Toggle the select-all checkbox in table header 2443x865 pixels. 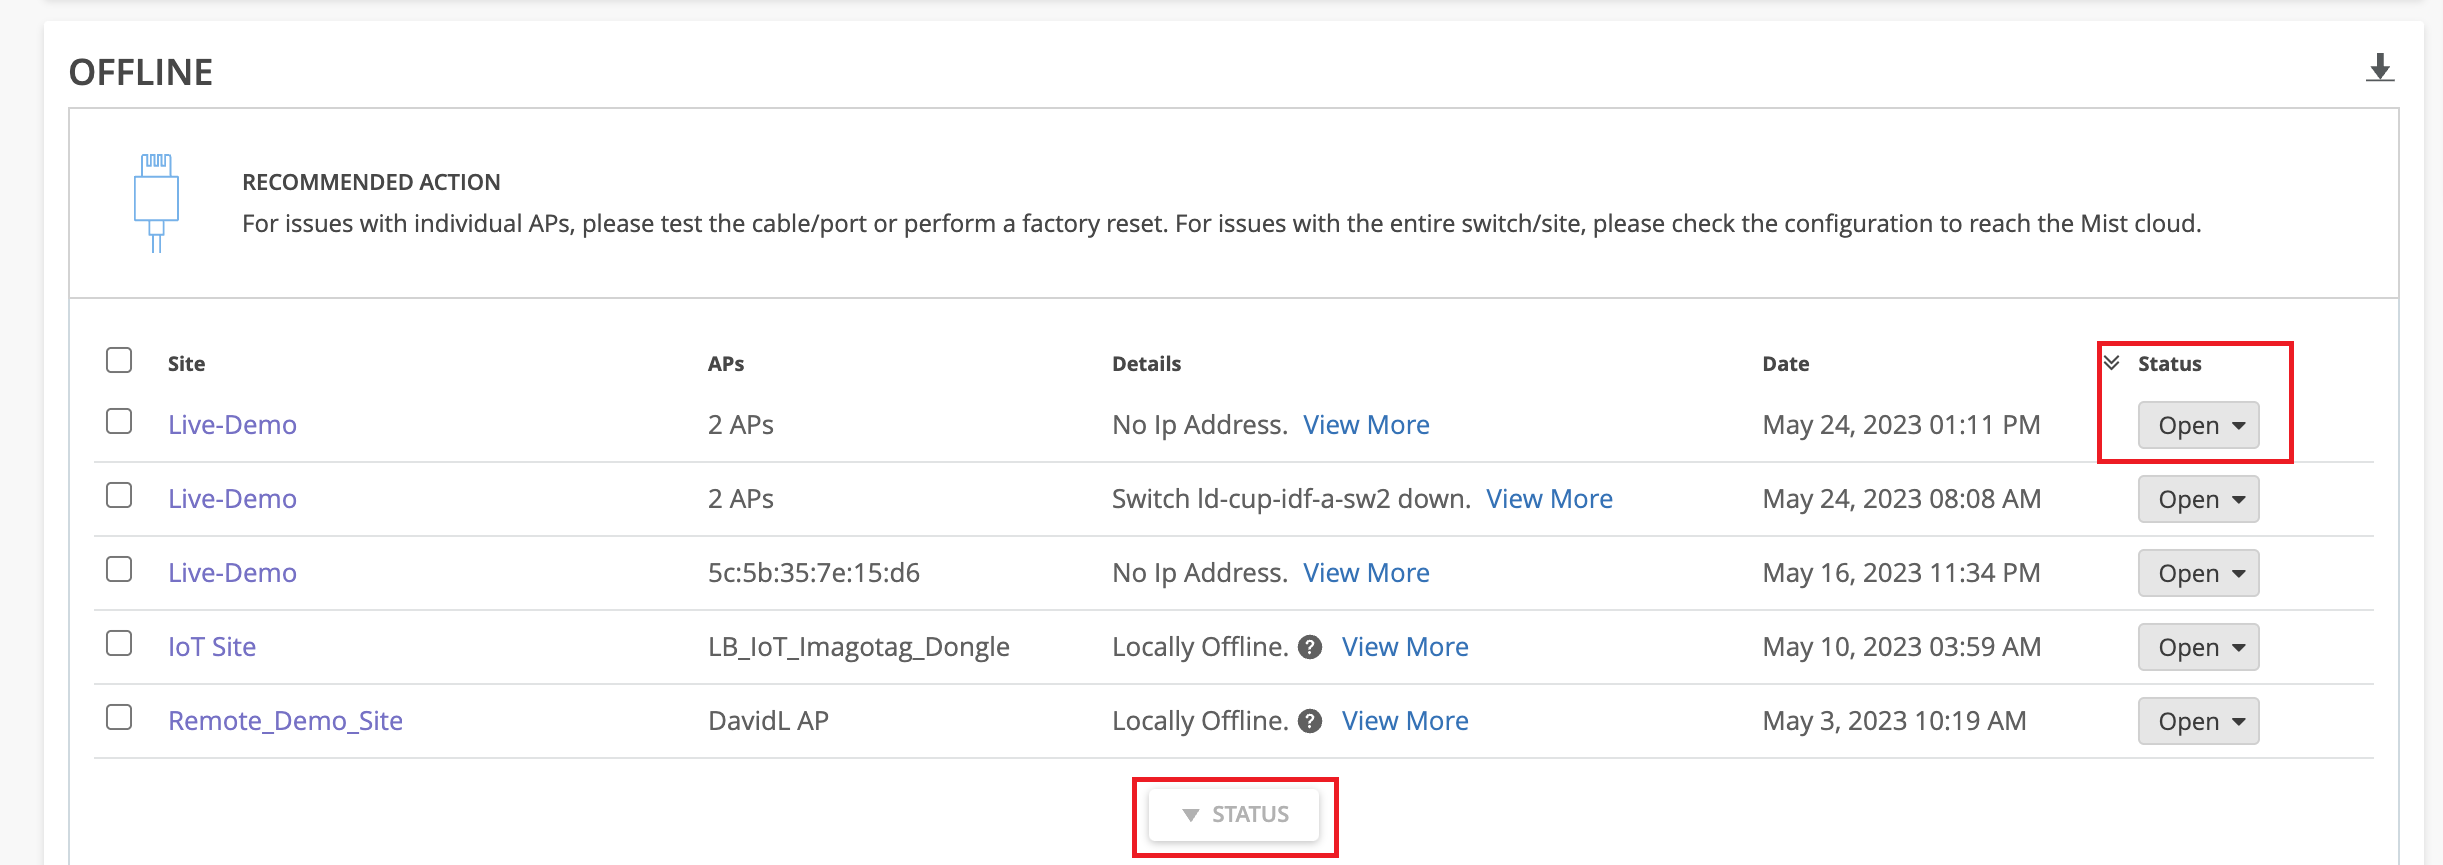119,360
